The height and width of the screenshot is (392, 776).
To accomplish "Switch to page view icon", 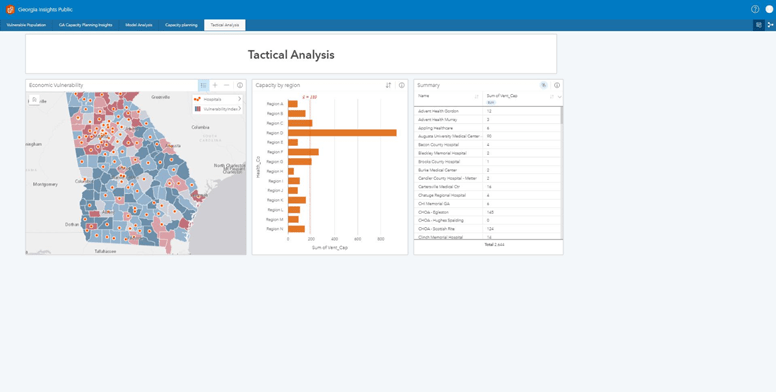I will pos(759,25).
